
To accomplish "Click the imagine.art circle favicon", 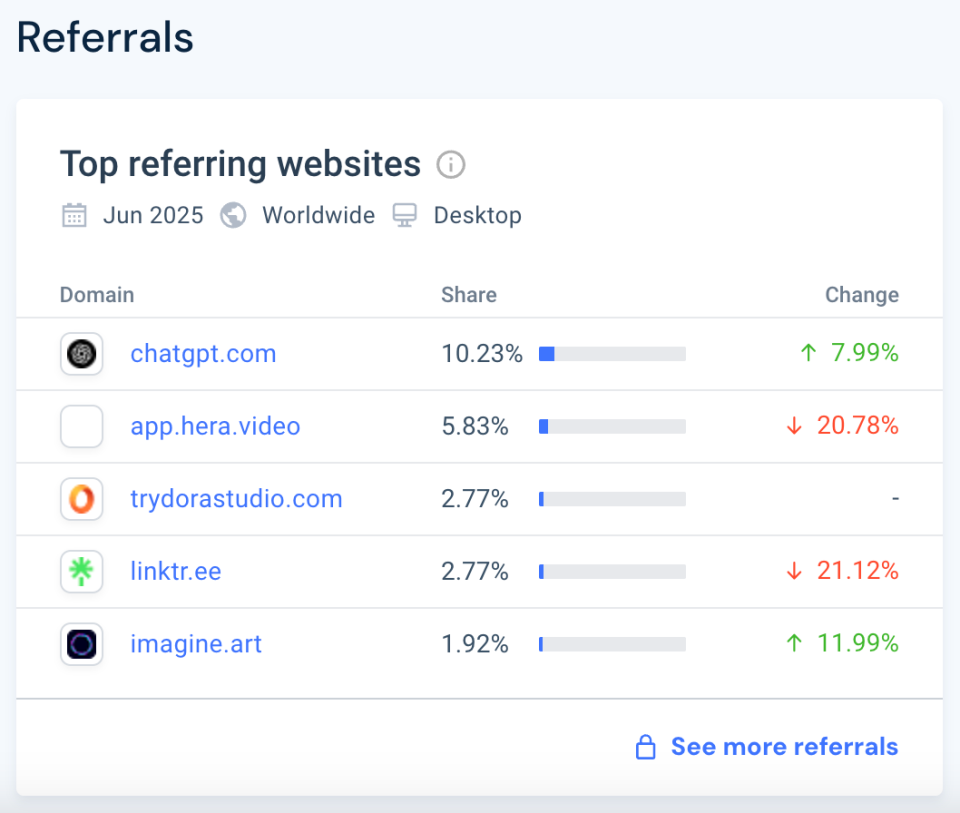I will click(x=81, y=644).
